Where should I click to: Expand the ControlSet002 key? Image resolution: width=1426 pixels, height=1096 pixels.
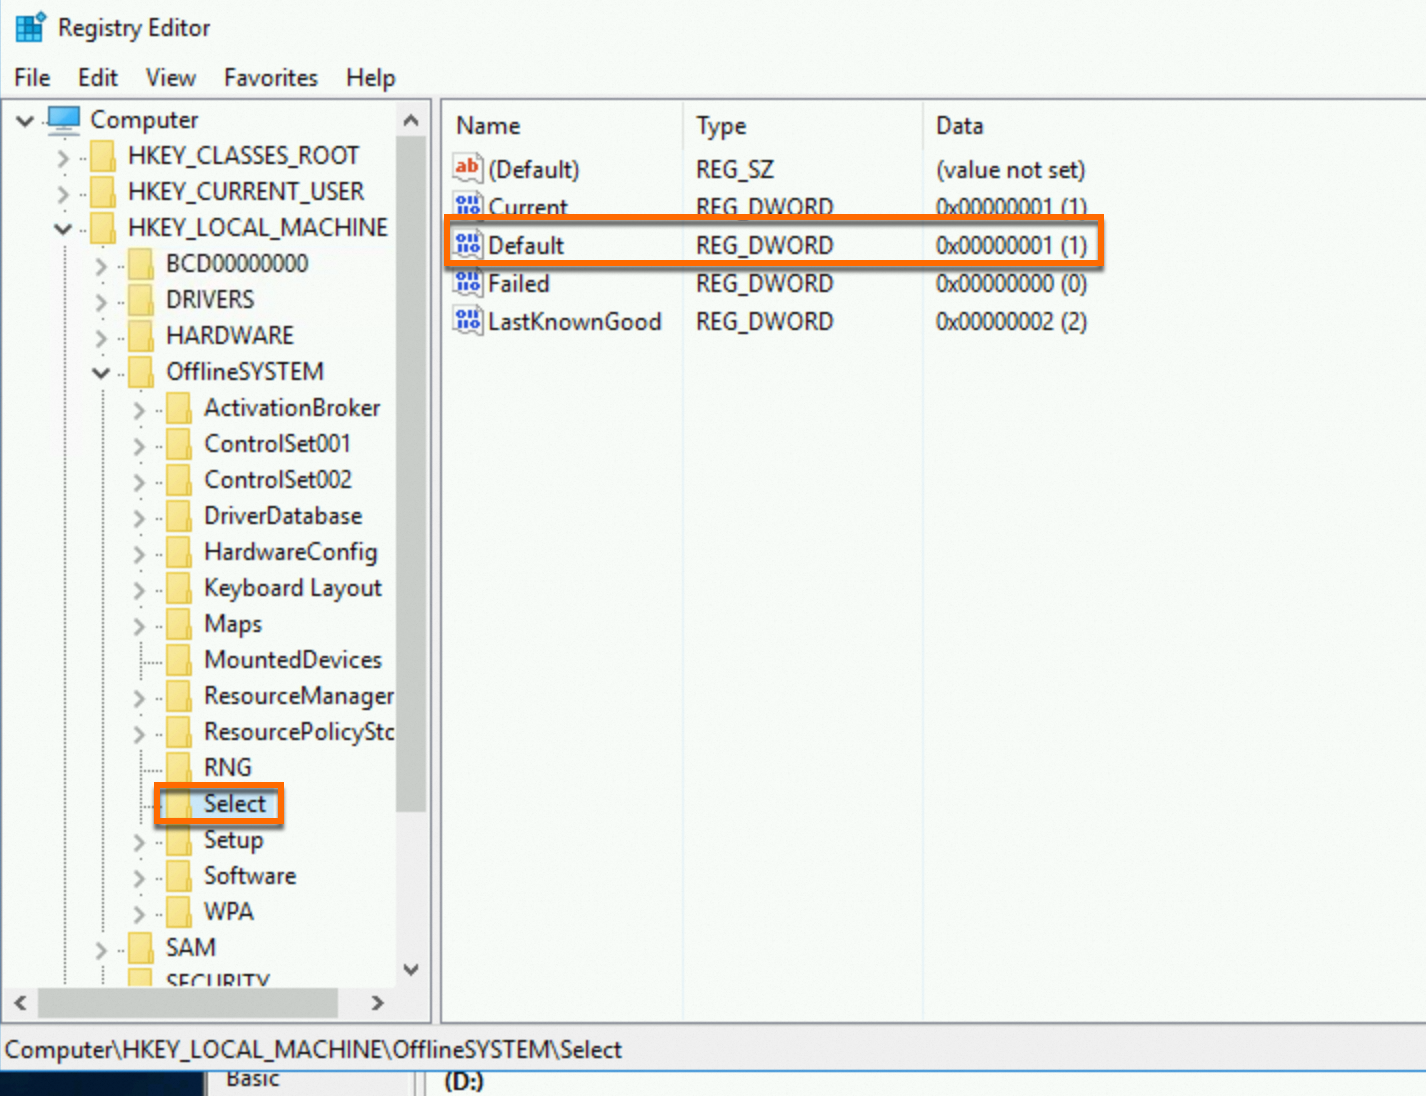[x=139, y=481]
